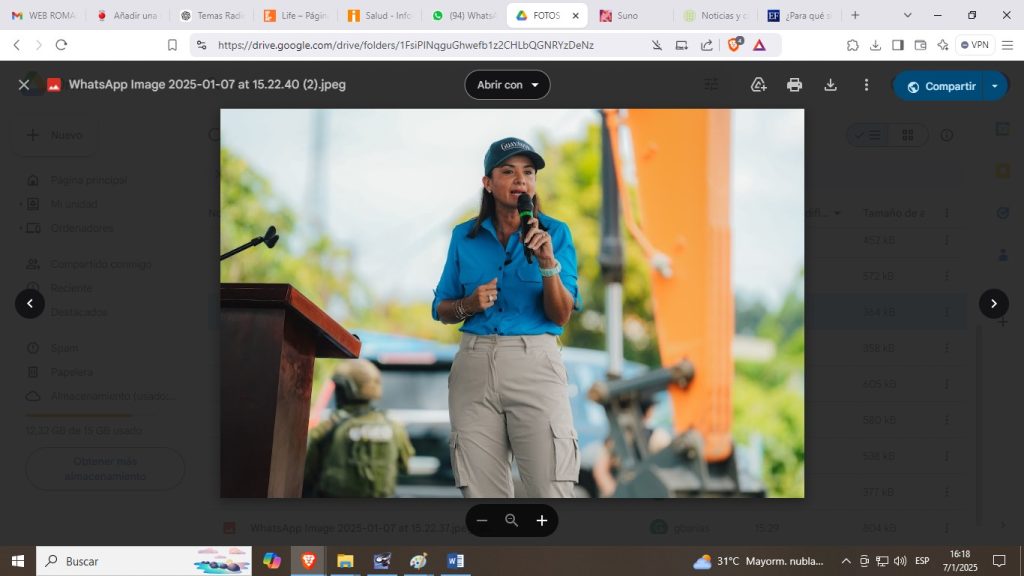This screenshot has height=576, width=1024.
Task: Switch to WEB ROMA Gmail tab
Action: [44, 15]
